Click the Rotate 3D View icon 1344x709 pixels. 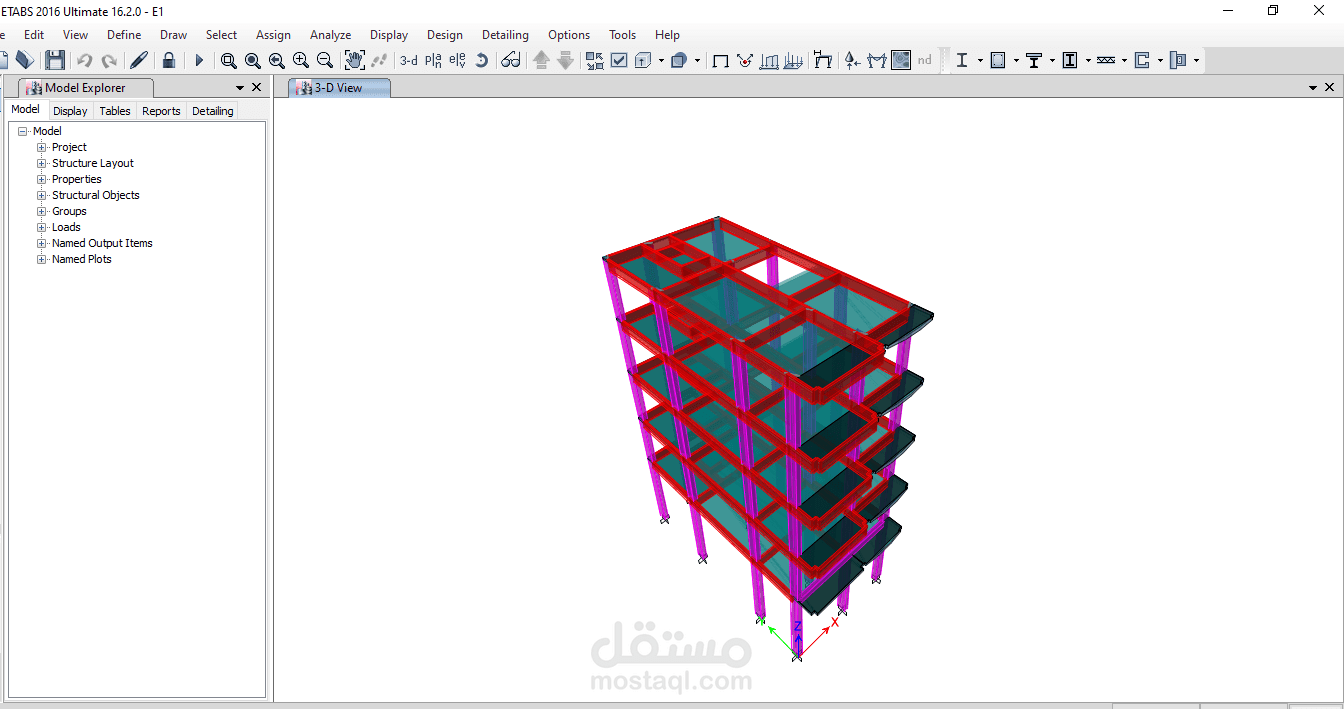(x=481, y=60)
